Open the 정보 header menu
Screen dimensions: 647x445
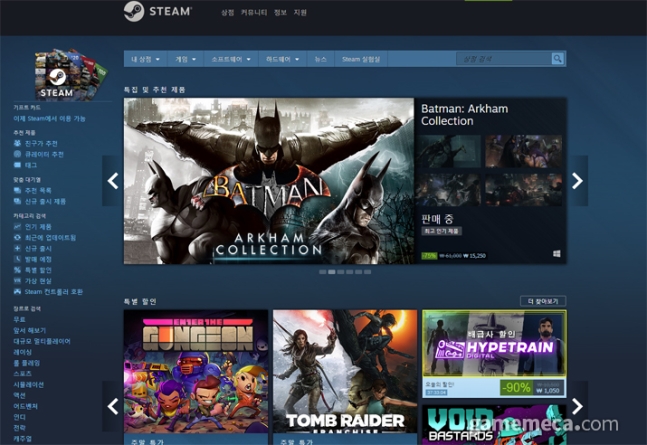tap(280, 12)
